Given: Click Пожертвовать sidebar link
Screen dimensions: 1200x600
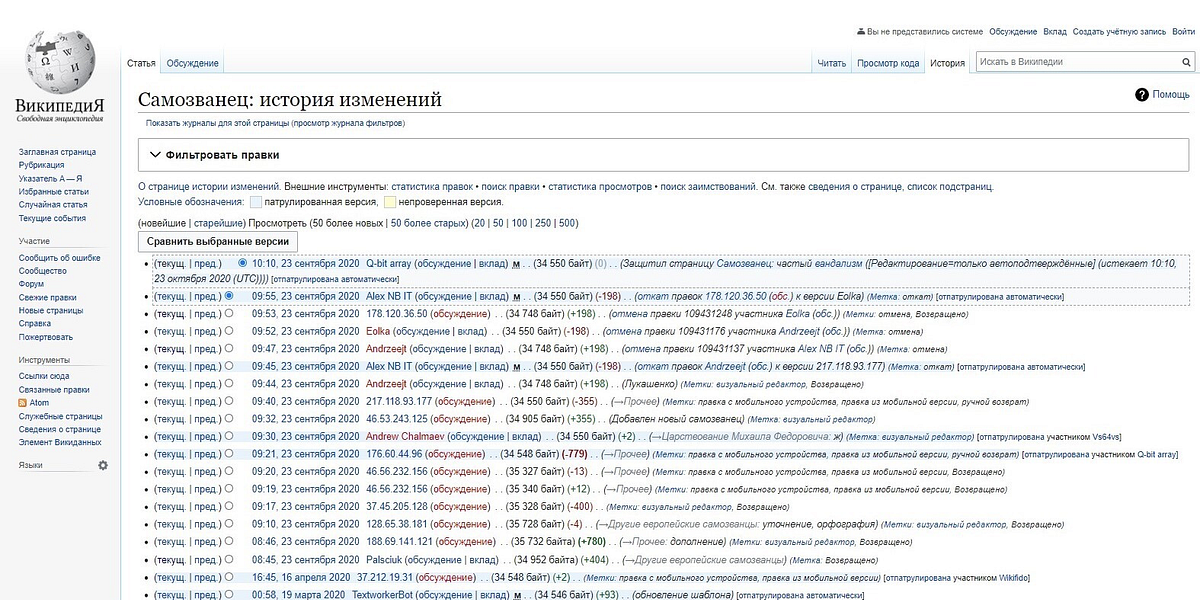Looking at the screenshot, I should point(46,337).
